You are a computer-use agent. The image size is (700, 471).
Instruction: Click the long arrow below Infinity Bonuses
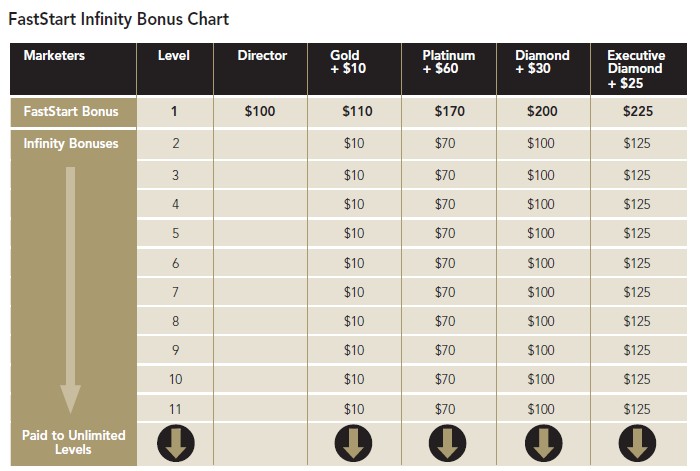coord(71,290)
